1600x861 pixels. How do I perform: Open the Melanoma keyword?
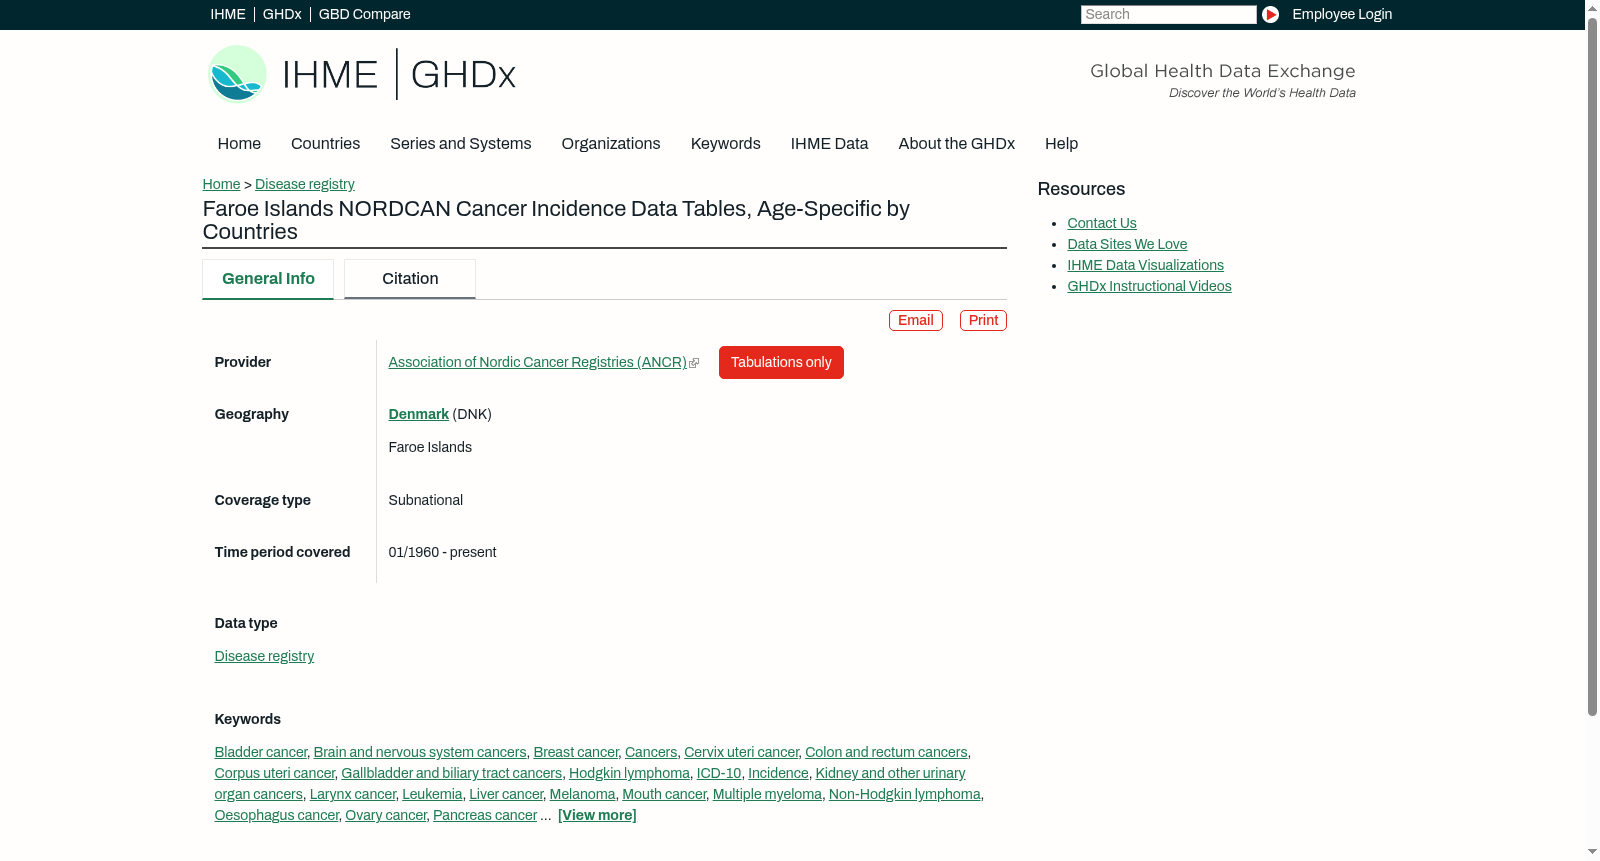583,794
